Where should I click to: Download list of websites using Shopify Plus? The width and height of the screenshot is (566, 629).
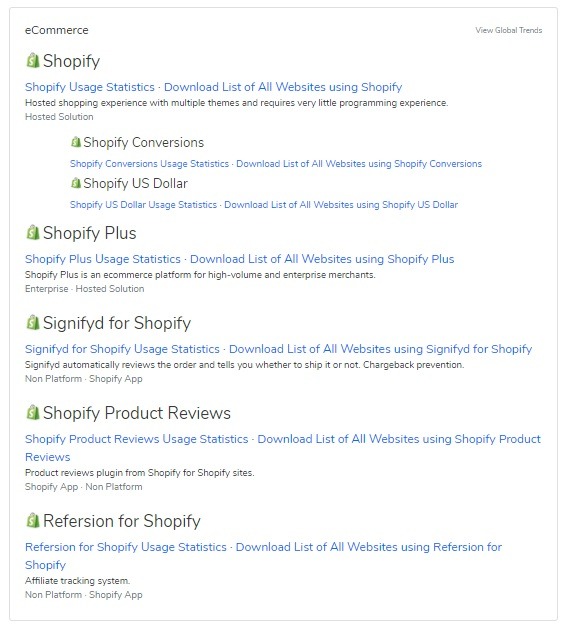[x=322, y=259]
